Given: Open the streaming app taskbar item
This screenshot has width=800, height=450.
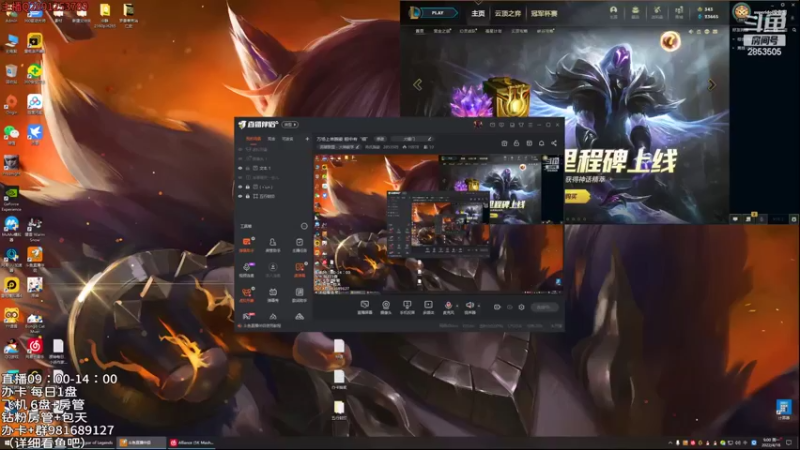Looking at the screenshot, I should pos(141,443).
